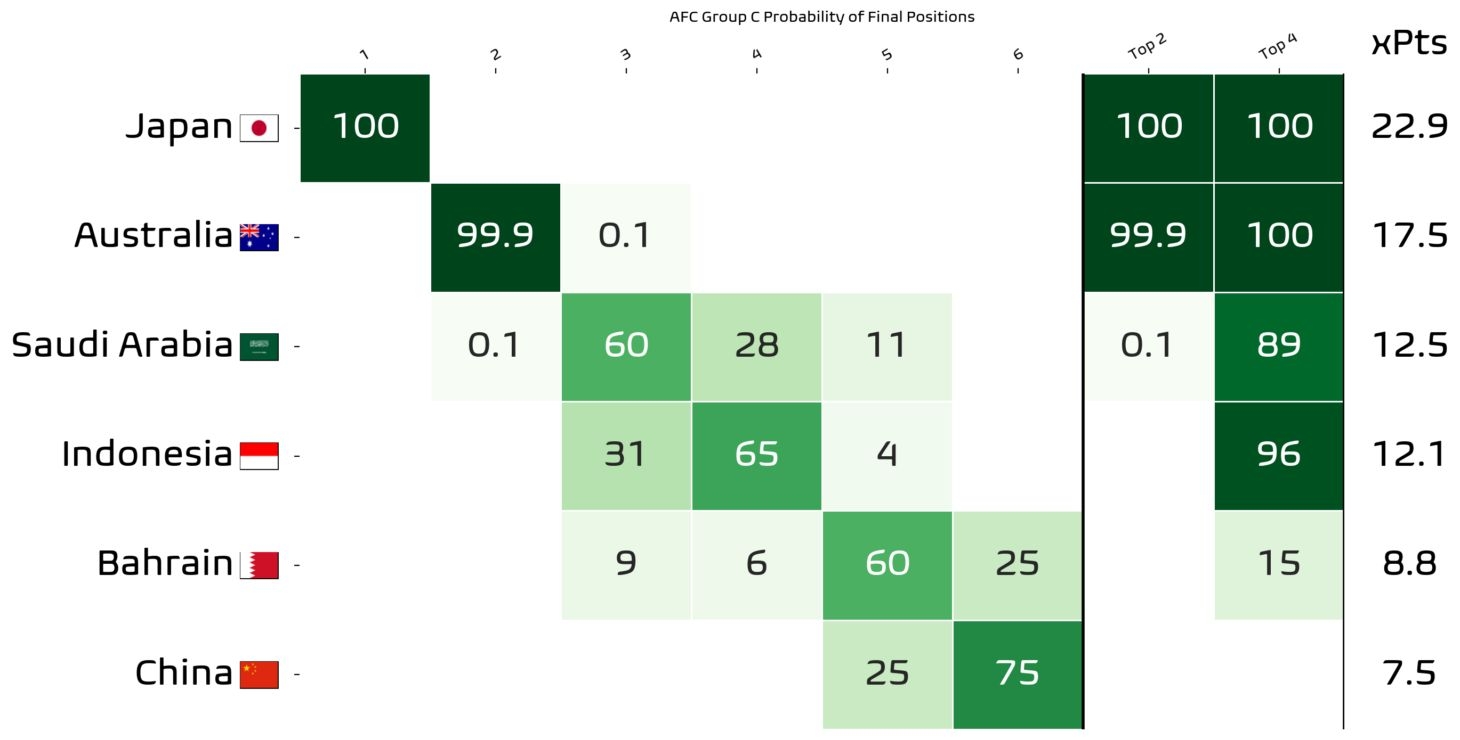Viewport: 1460px width, 740px height.
Task: Click the Saudi Arabia row label
Action: [122, 345]
